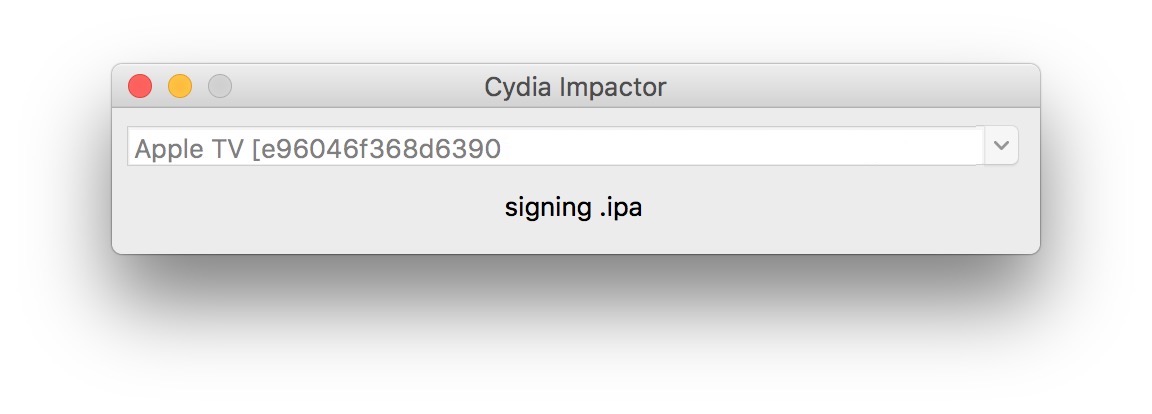Close the Cydia Impactor window
The height and width of the screenshot is (414, 1152).
tap(140, 87)
